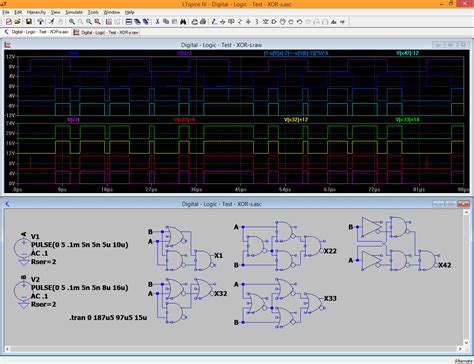
Task: Select the Move hand tool
Action: (282, 22)
